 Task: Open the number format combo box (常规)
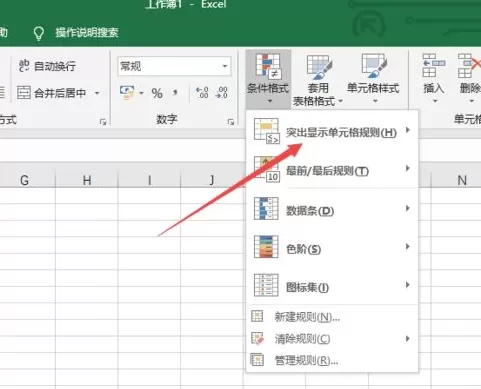point(174,66)
